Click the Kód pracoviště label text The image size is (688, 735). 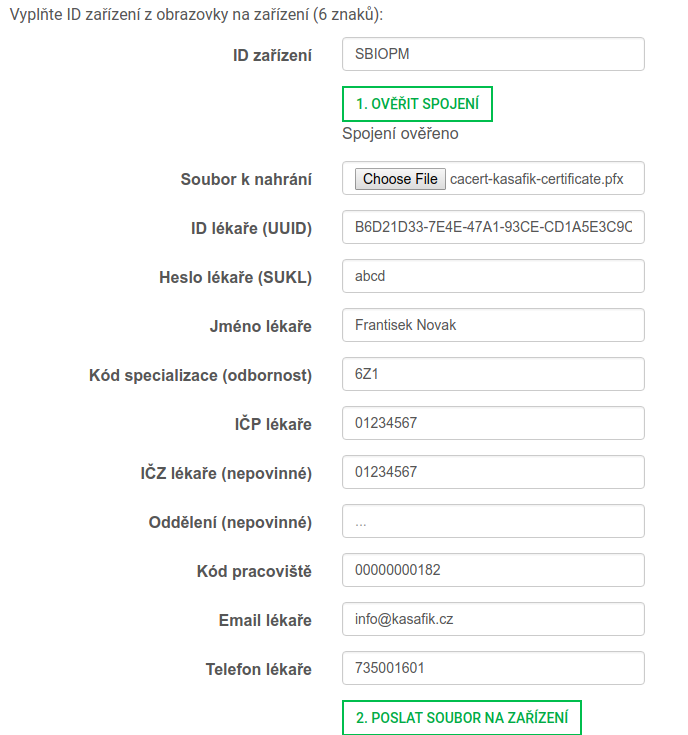[x=254, y=571]
